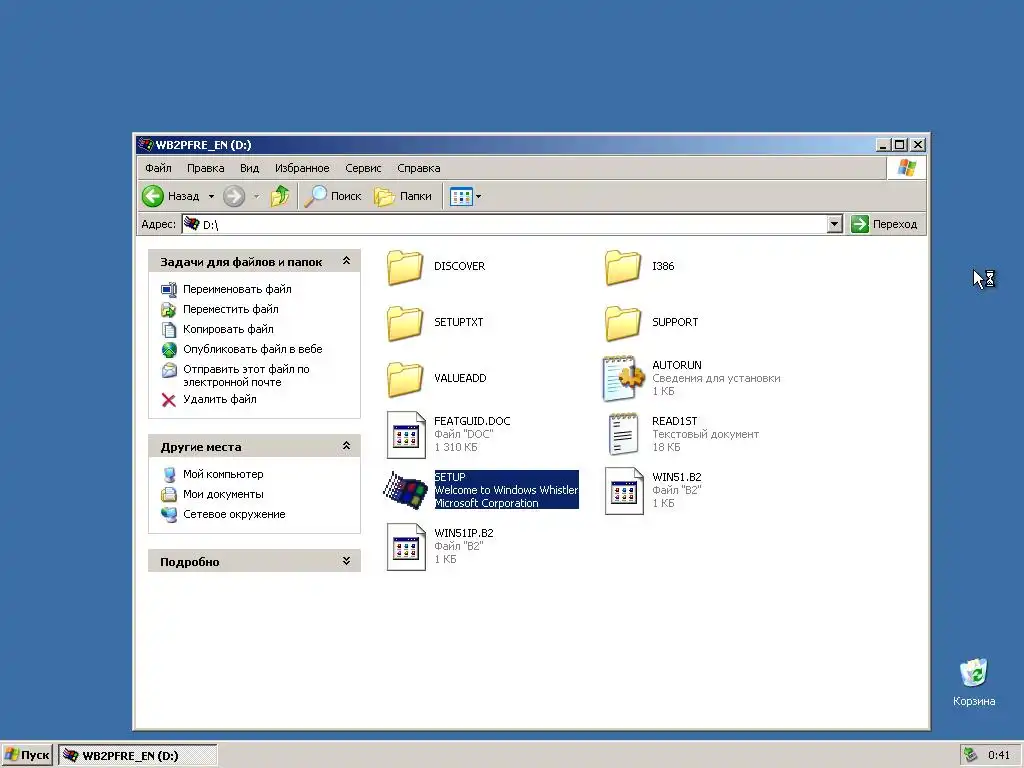Expand the address bar dropdown list
The width and height of the screenshot is (1024, 768).
tap(834, 224)
